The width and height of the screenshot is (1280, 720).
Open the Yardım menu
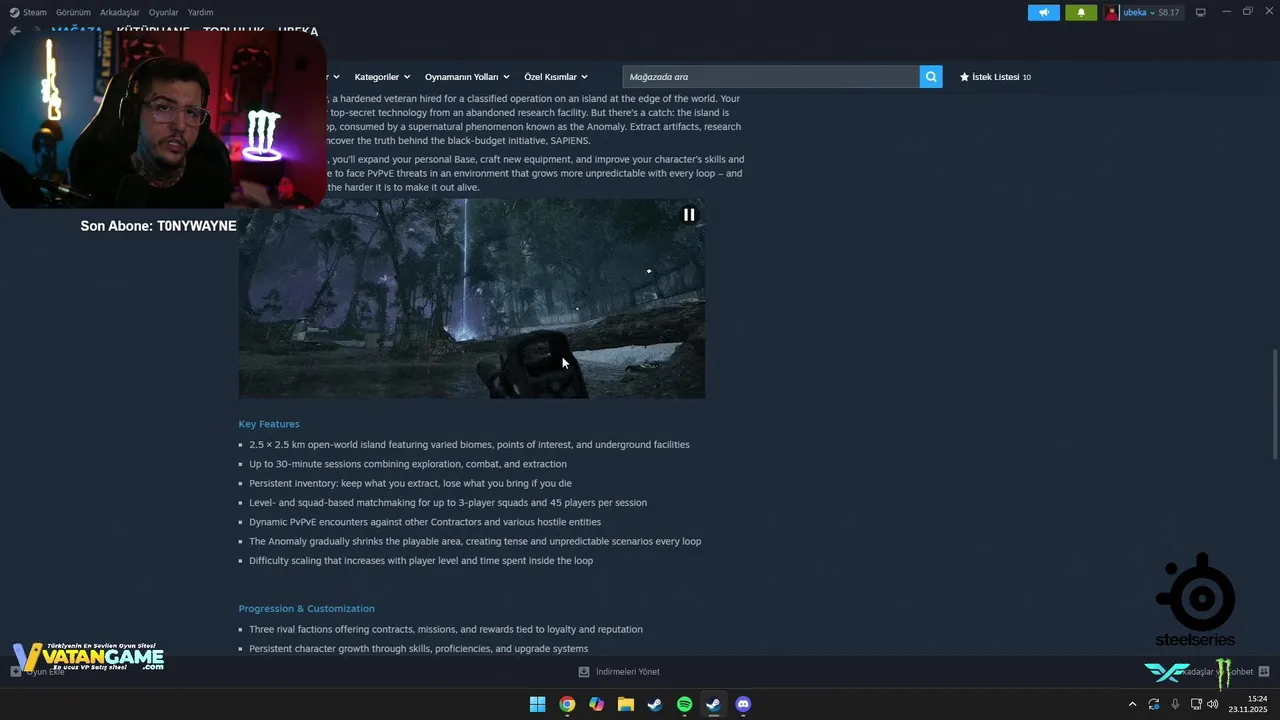click(200, 12)
